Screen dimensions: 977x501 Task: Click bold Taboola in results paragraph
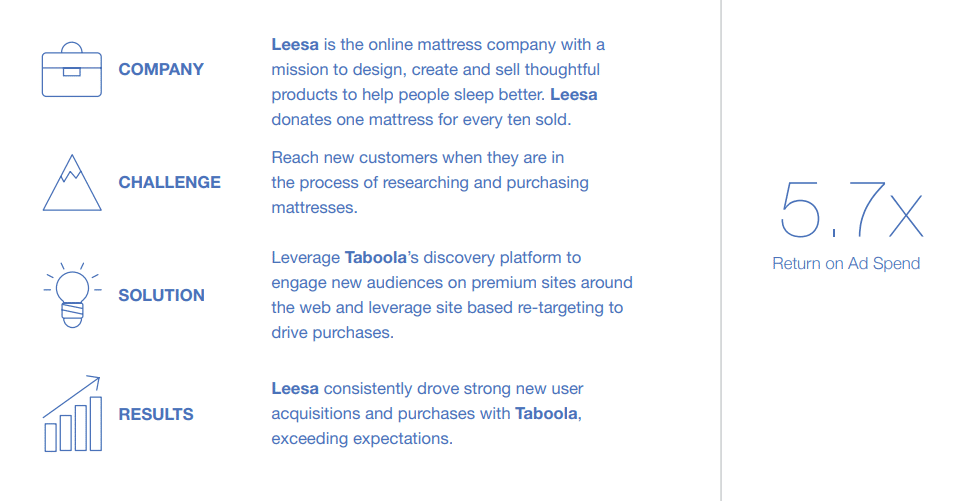(x=546, y=413)
